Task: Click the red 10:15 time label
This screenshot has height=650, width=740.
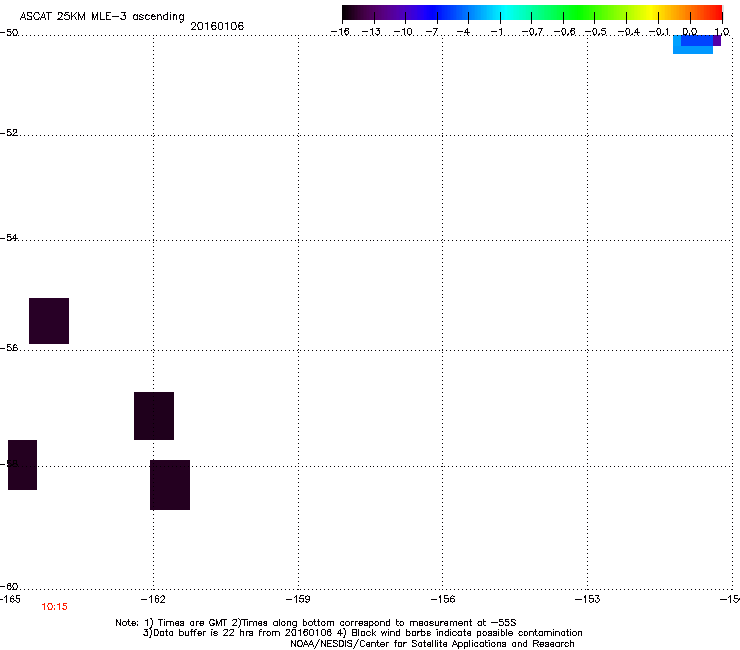Action: (x=54, y=607)
